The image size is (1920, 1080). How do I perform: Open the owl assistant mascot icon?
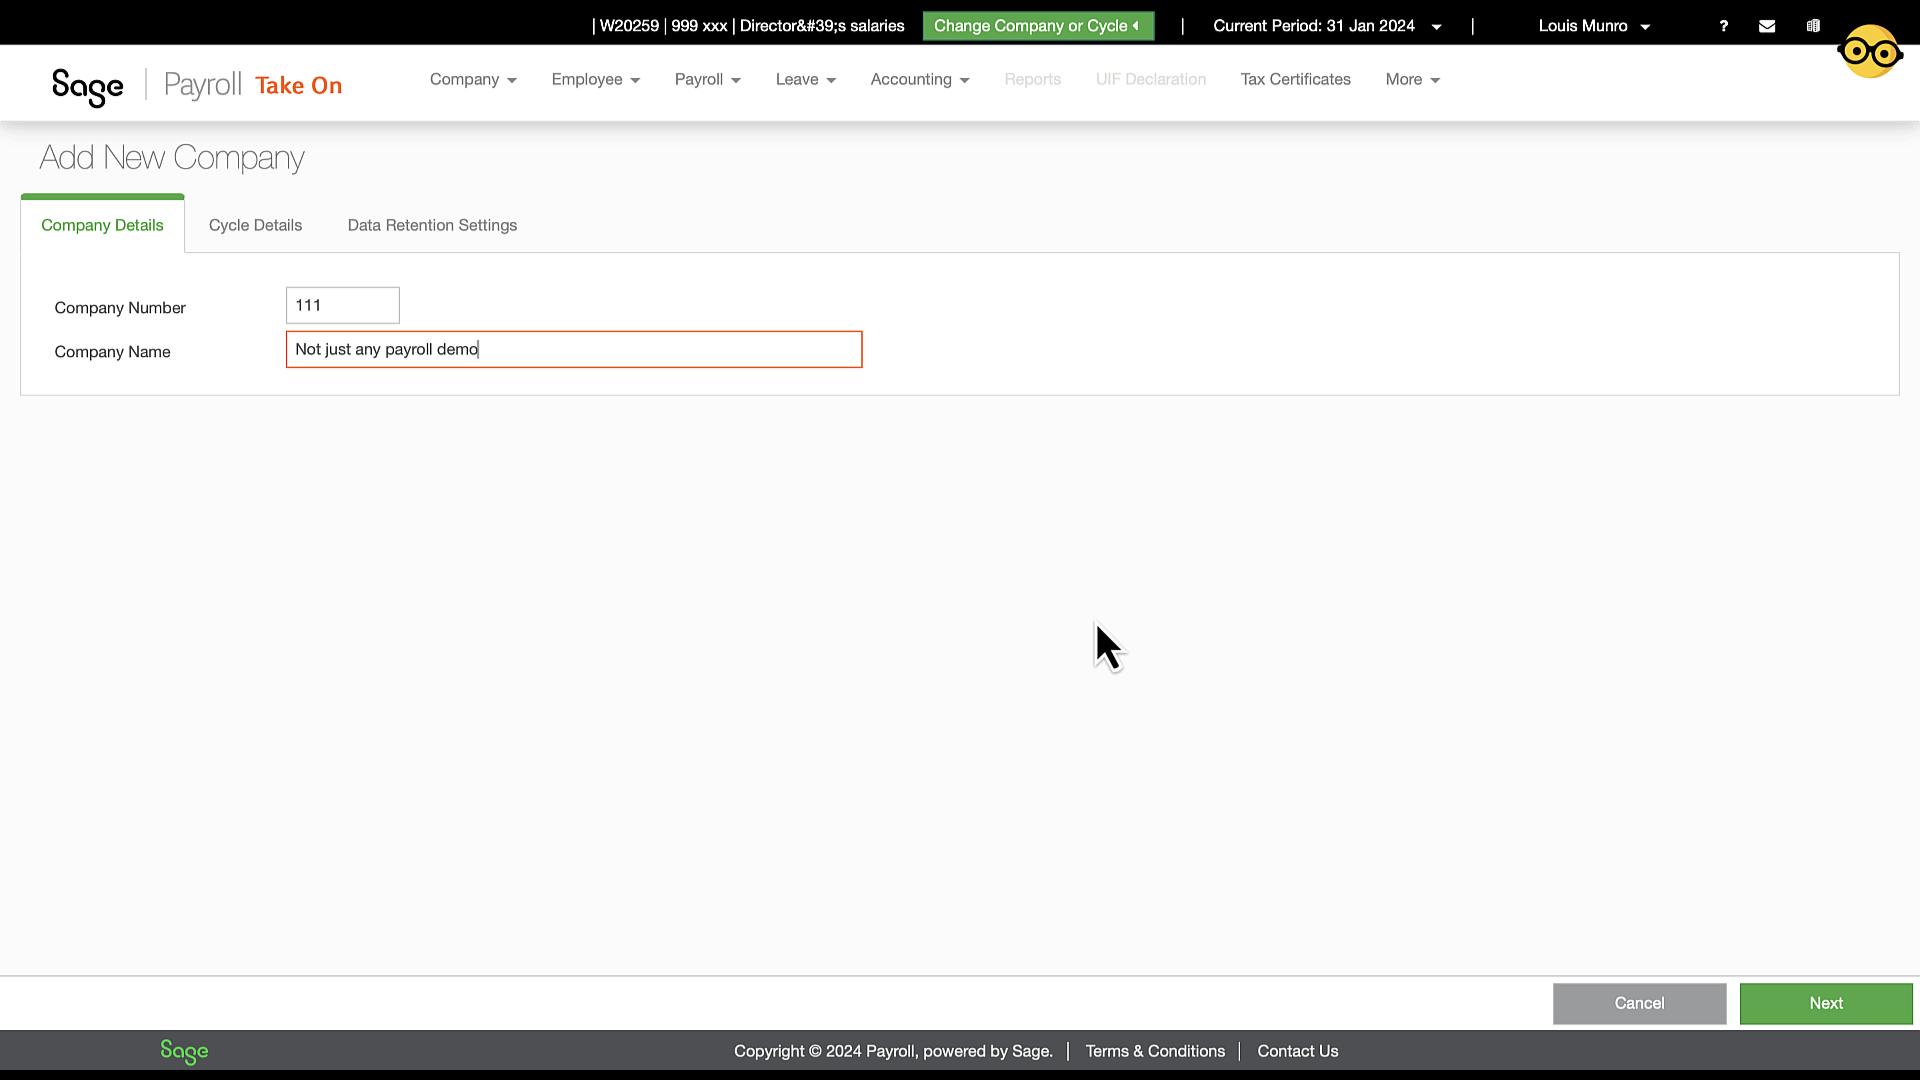pos(1870,51)
